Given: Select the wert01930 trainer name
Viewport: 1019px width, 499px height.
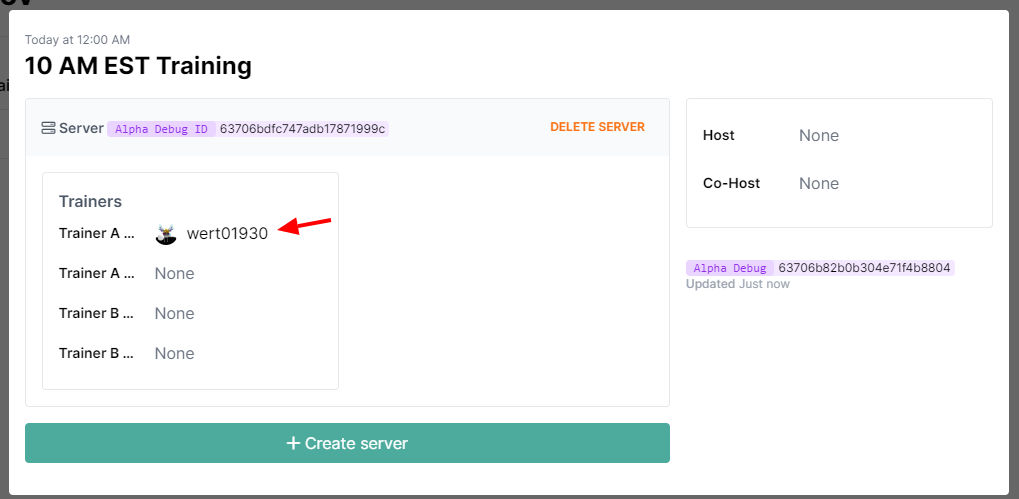Looking at the screenshot, I should tap(227, 234).
